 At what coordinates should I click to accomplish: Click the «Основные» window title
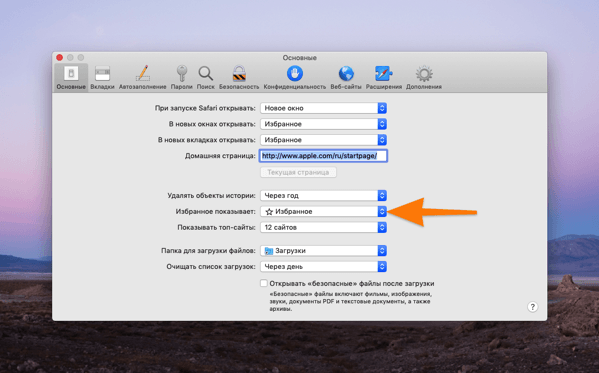coord(300,58)
